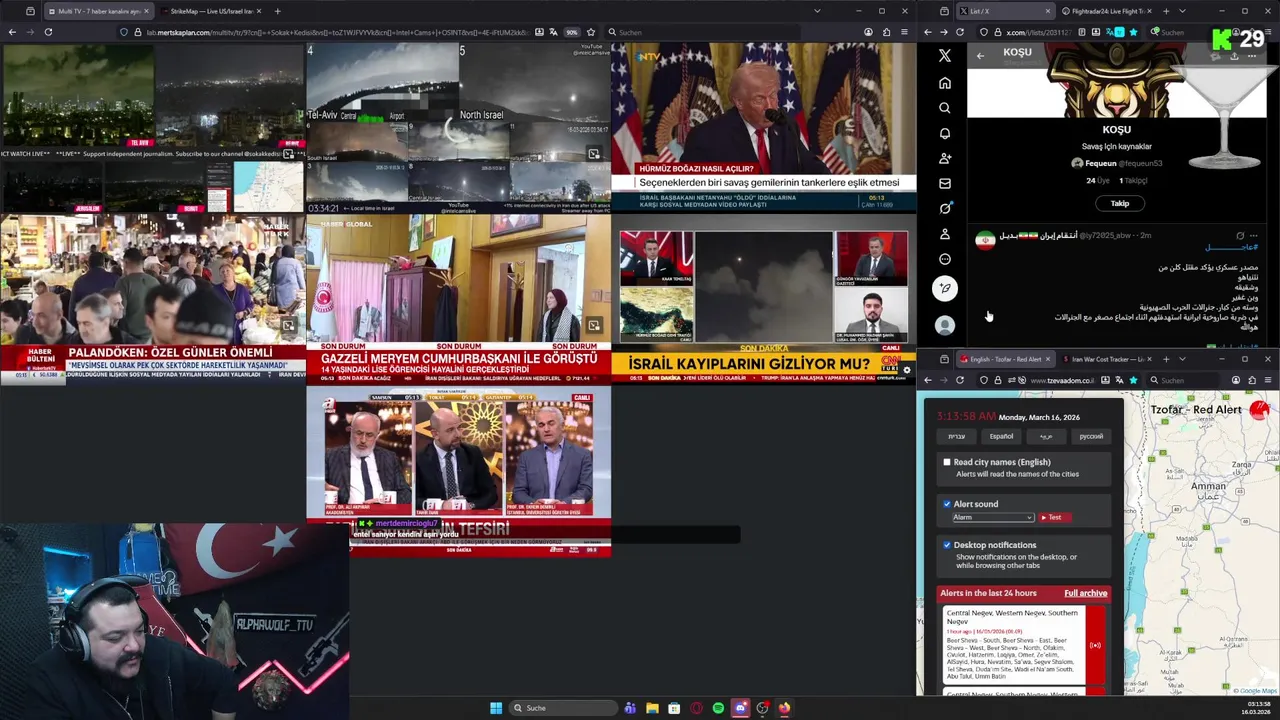Share the KOŞU list

coord(1234,56)
